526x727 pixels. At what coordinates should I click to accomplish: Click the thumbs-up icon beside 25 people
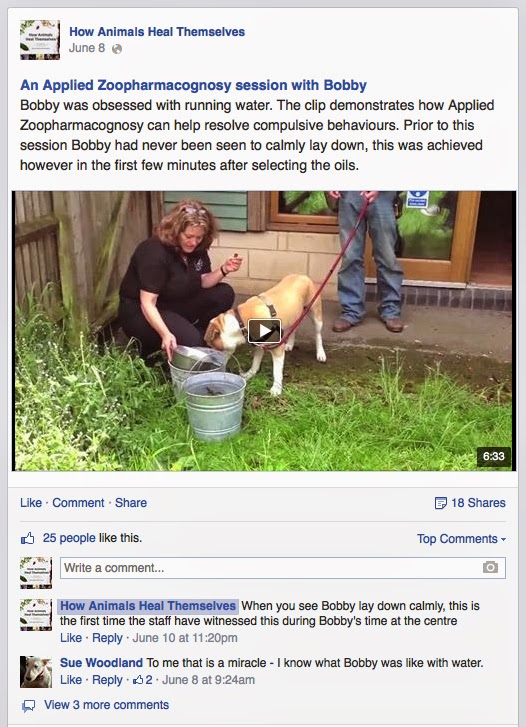(x=28, y=538)
